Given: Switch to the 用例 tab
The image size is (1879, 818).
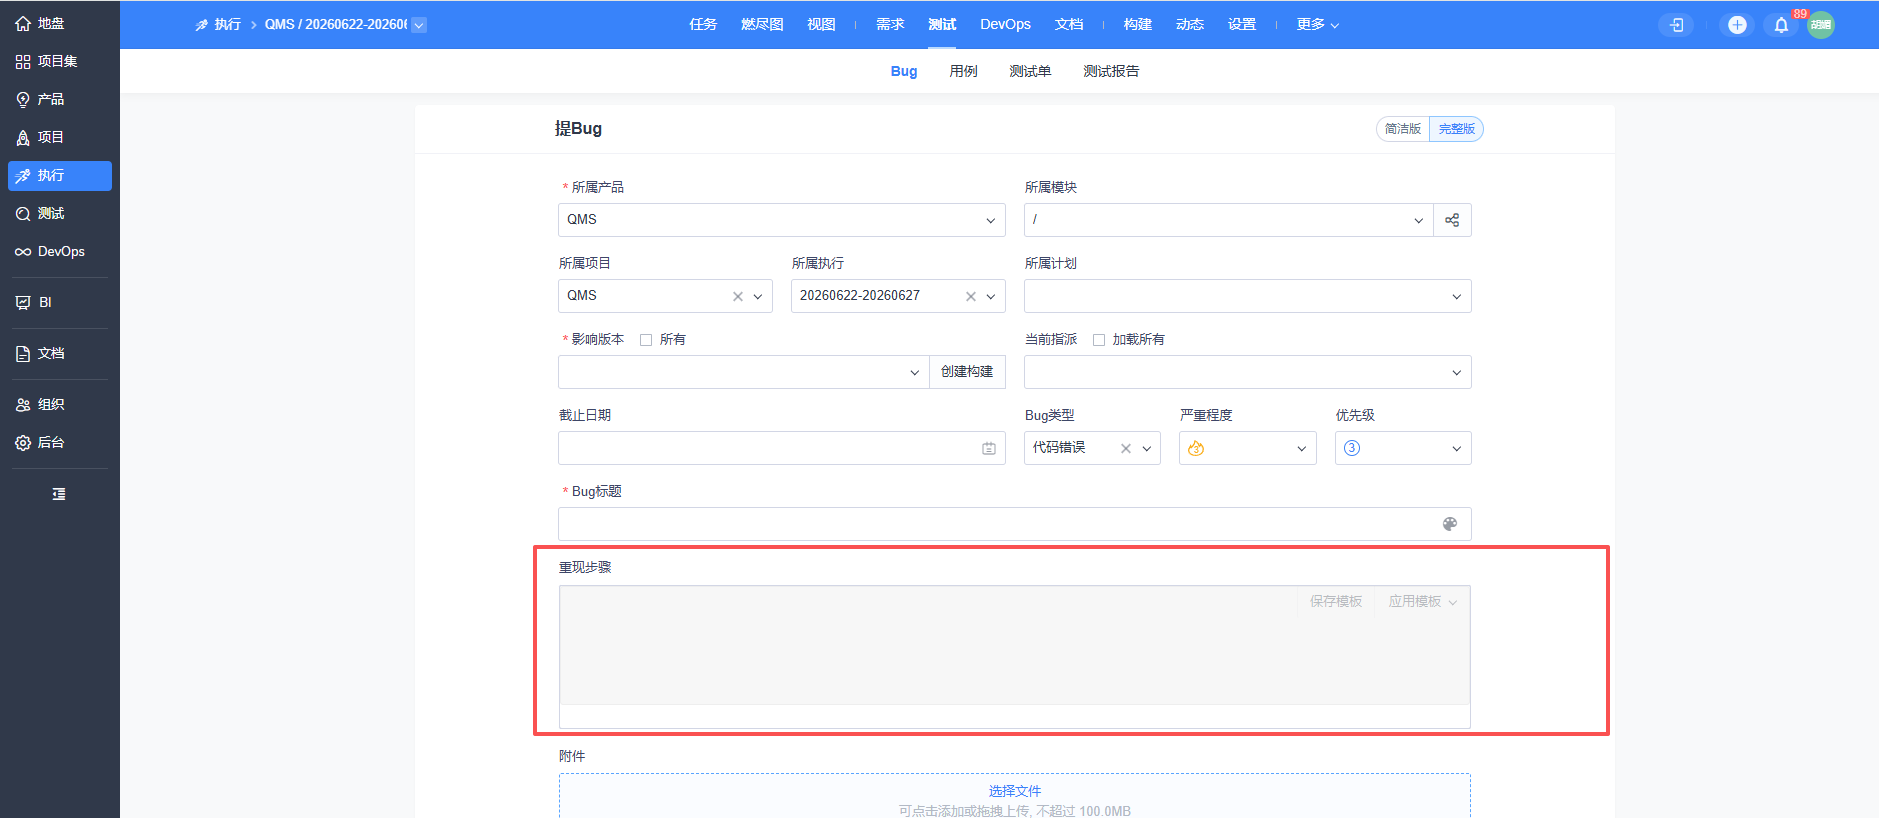Looking at the screenshot, I should [x=963, y=71].
